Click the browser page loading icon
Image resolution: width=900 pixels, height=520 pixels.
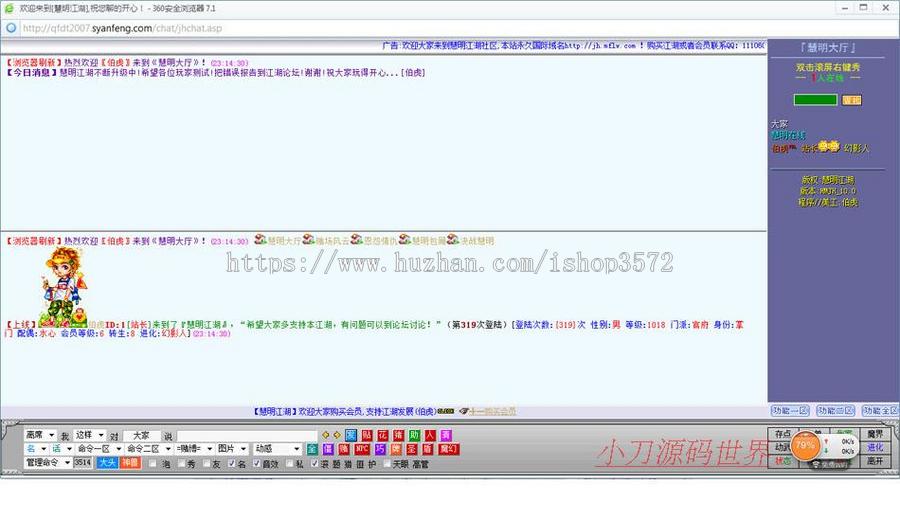[11, 28]
